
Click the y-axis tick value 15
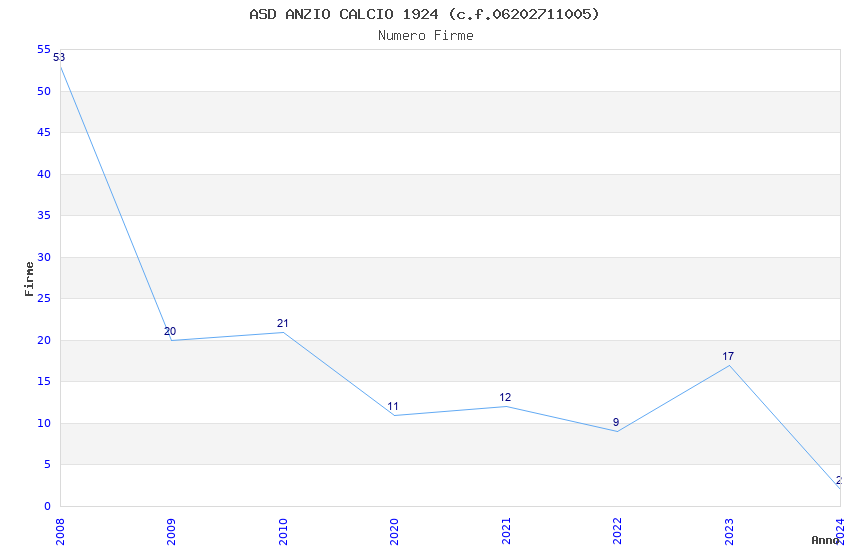click(x=44, y=381)
